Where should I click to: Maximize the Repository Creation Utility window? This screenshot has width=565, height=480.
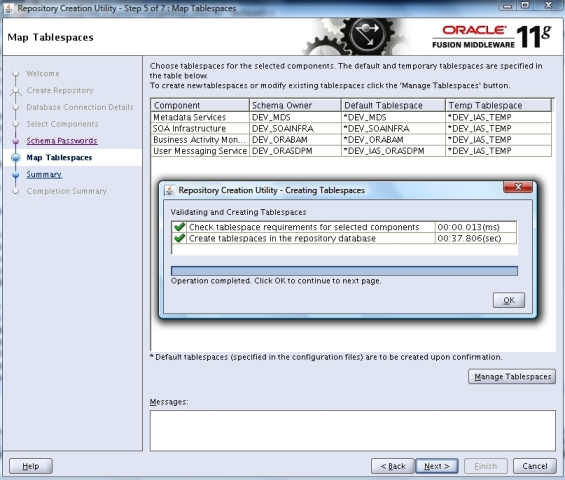click(525, 5)
